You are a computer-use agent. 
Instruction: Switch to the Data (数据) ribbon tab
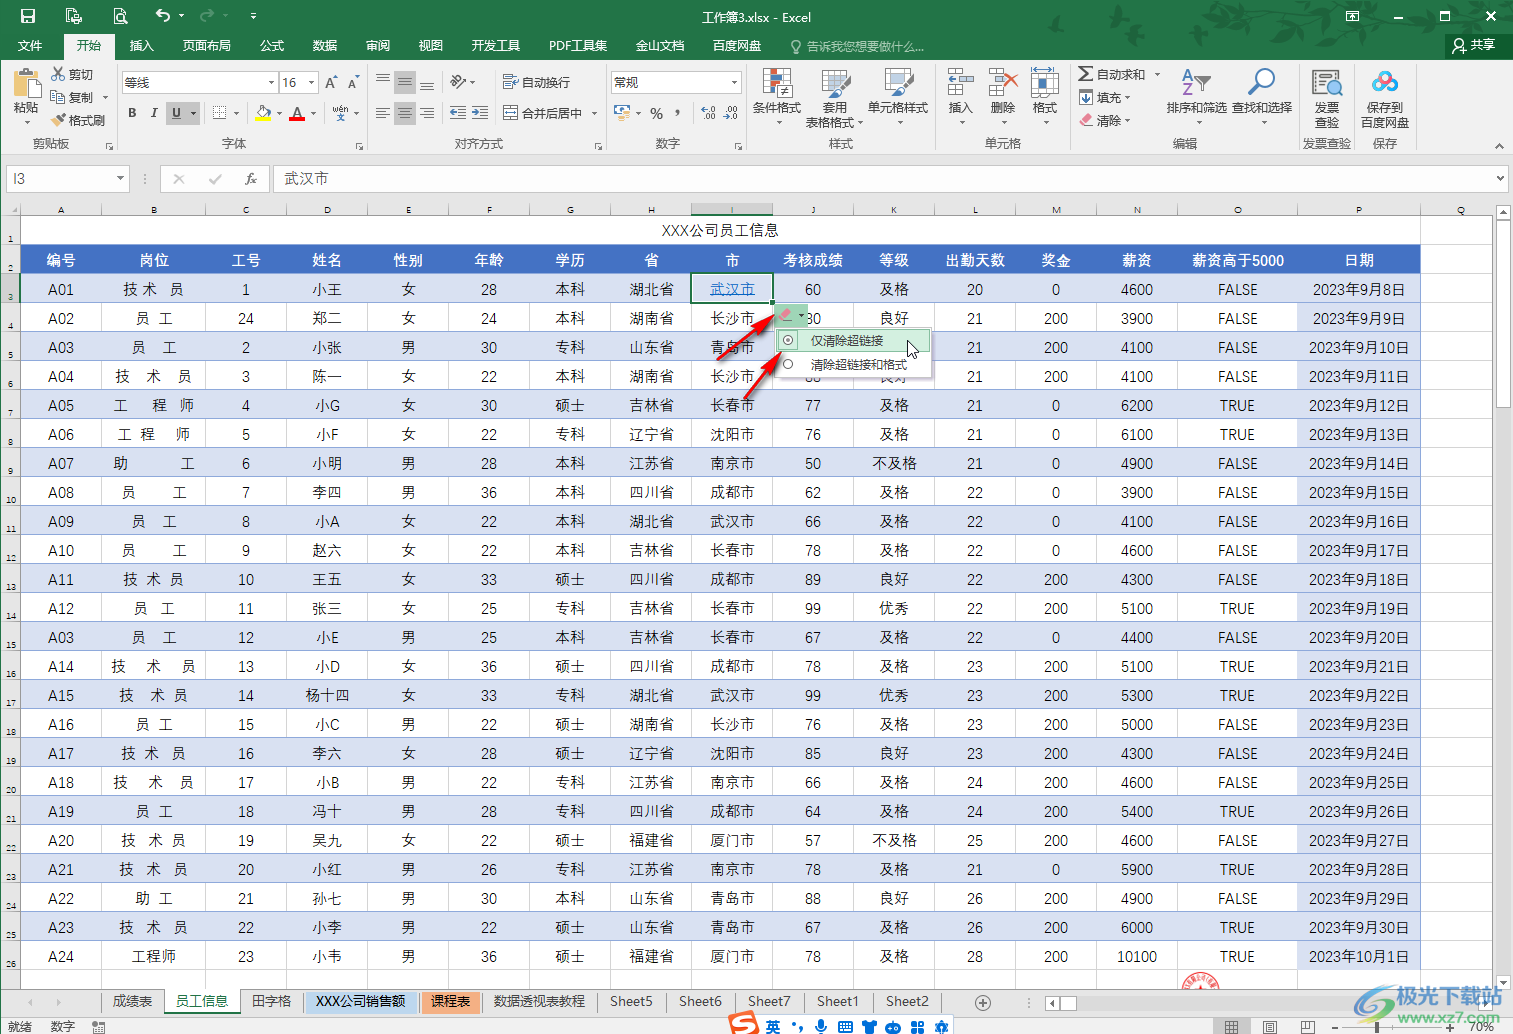click(325, 46)
